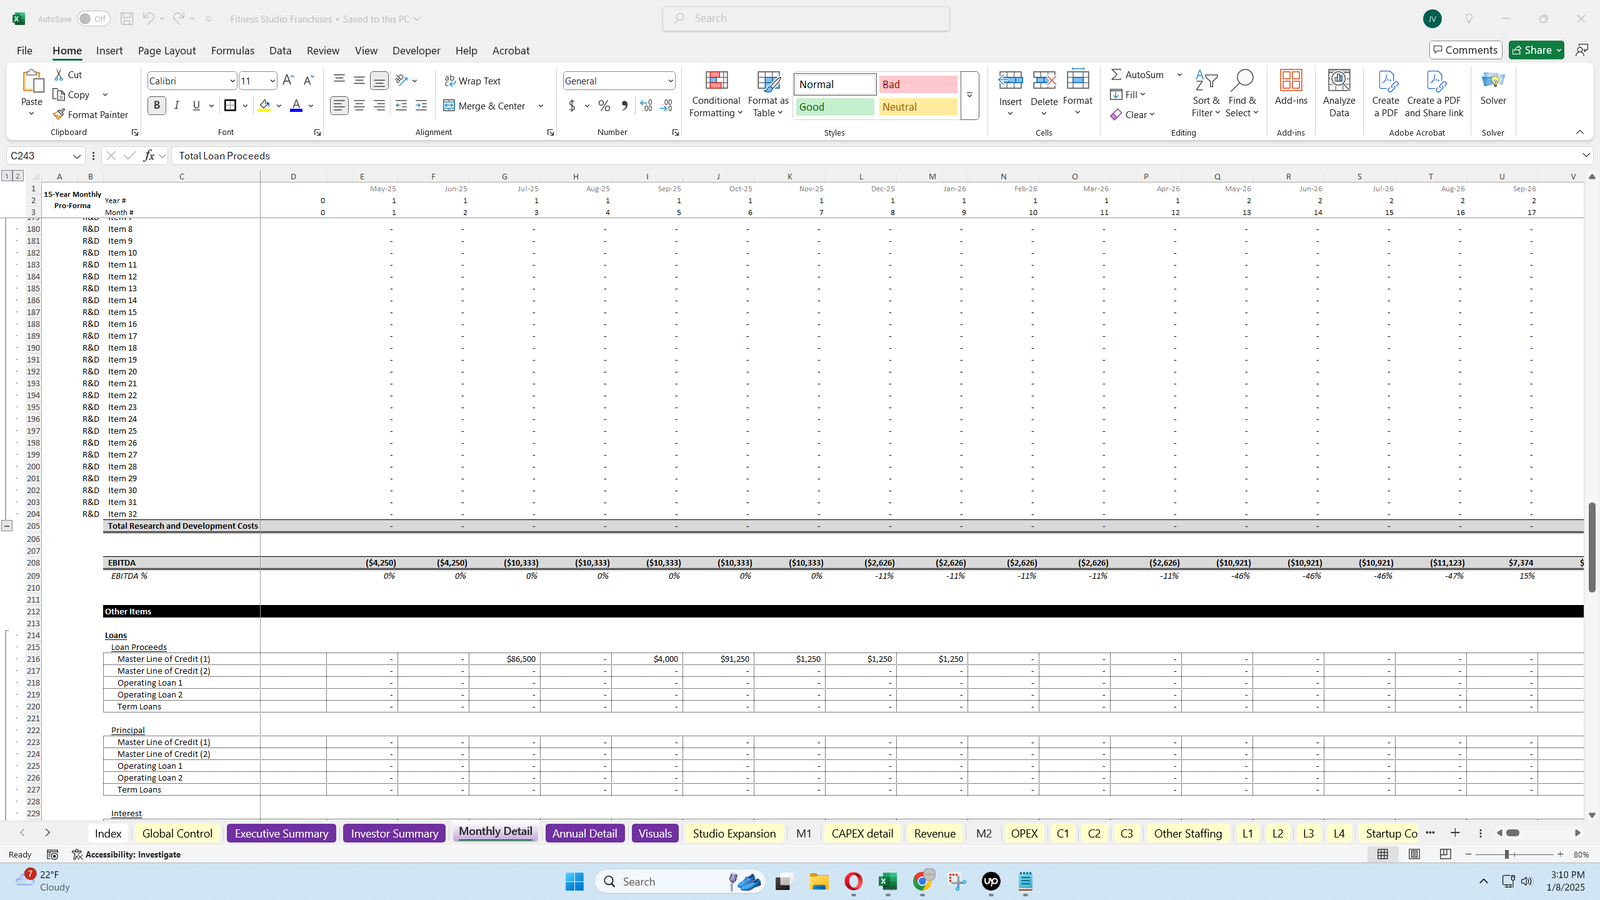Viewport: 1600px width, 900px height.
Task: Toggle bold formatting
Action: coord(156,105)
